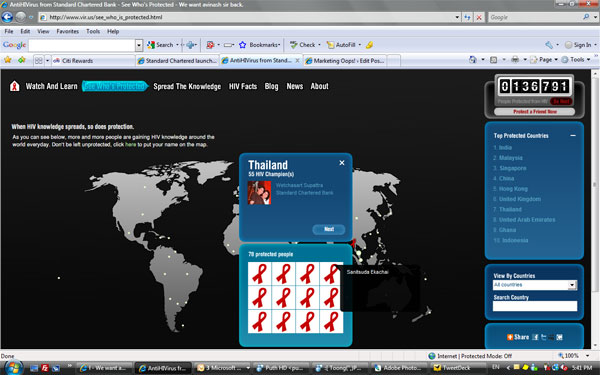600x375 pixels.
Task: Click Sign In on the Google toolbar
Action: point(578,45)
